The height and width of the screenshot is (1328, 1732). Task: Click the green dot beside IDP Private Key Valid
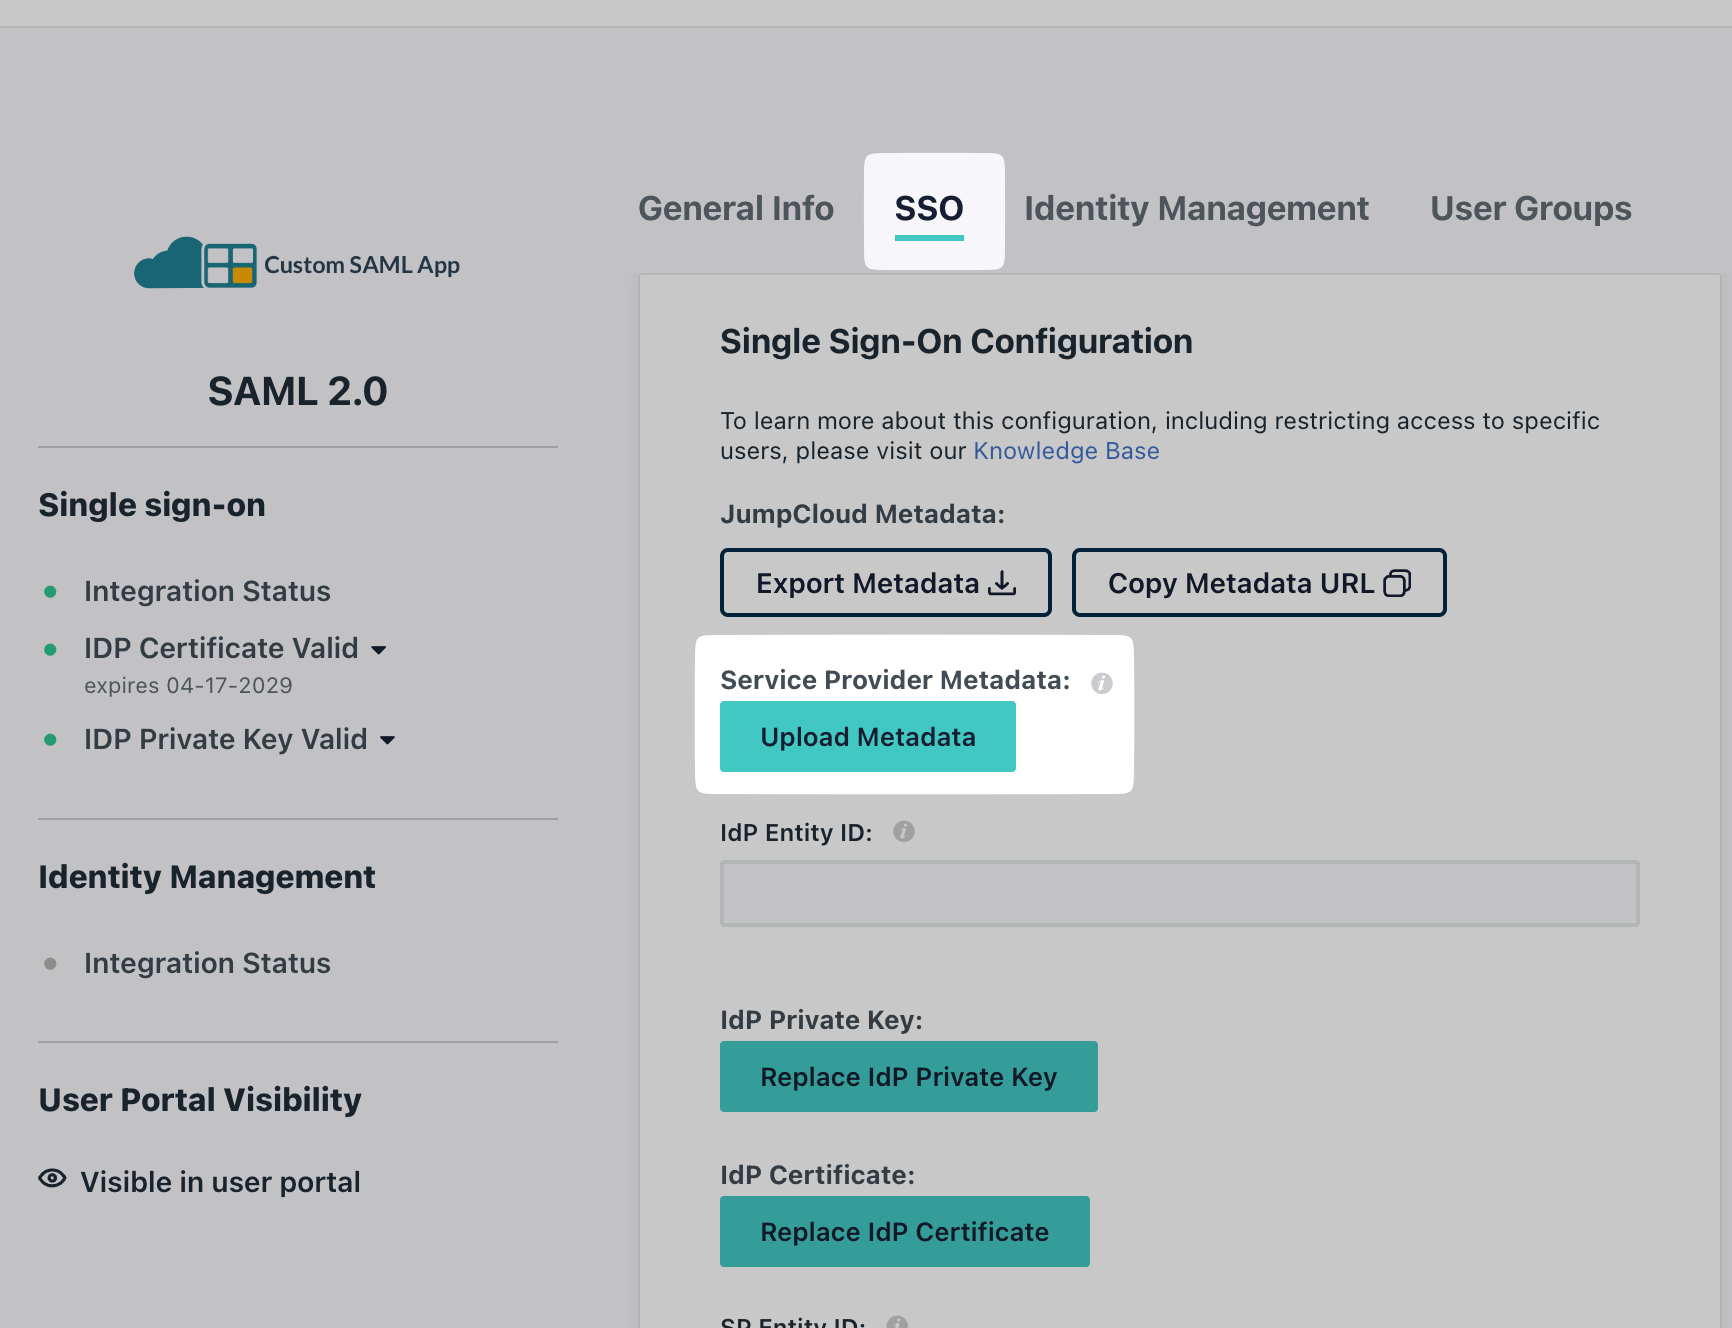(x=51, y=739)
